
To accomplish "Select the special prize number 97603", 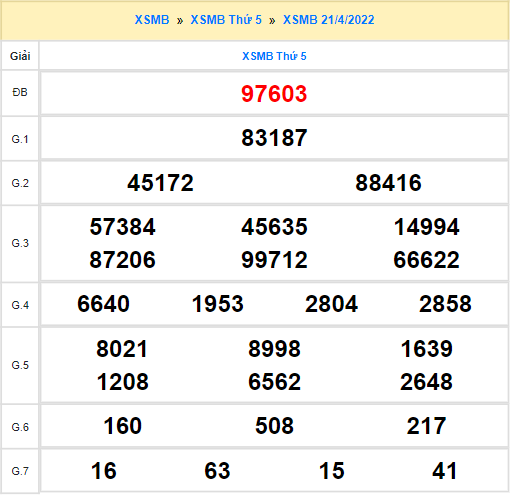I will coord(274,94).
